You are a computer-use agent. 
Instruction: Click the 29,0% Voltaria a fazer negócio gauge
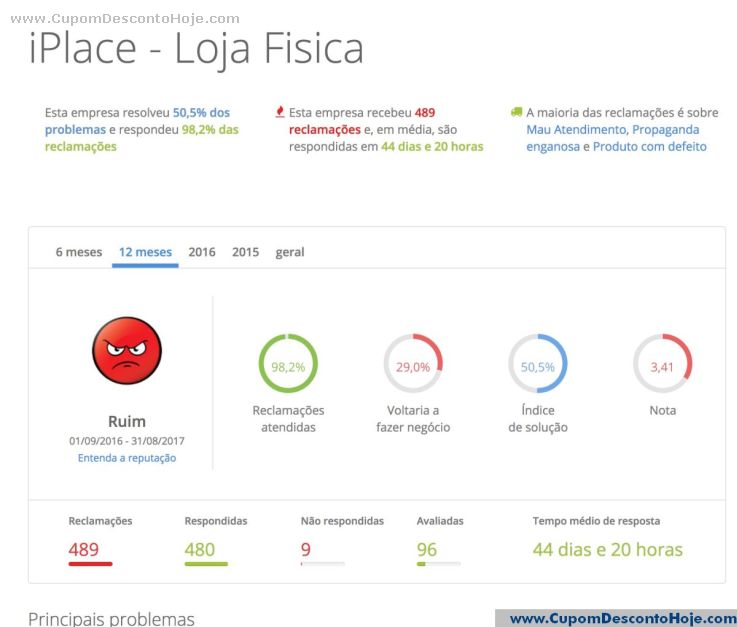pyautogui.click(x=413, y=363)
